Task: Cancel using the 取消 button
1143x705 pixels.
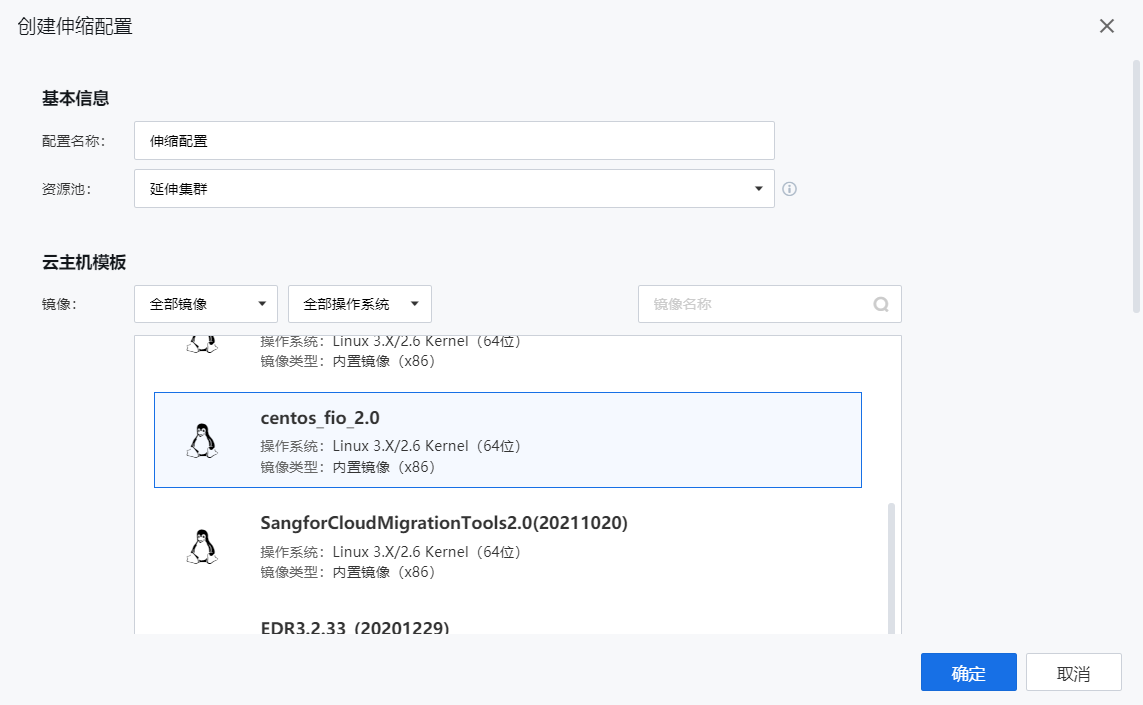Action: (1073, 673)
